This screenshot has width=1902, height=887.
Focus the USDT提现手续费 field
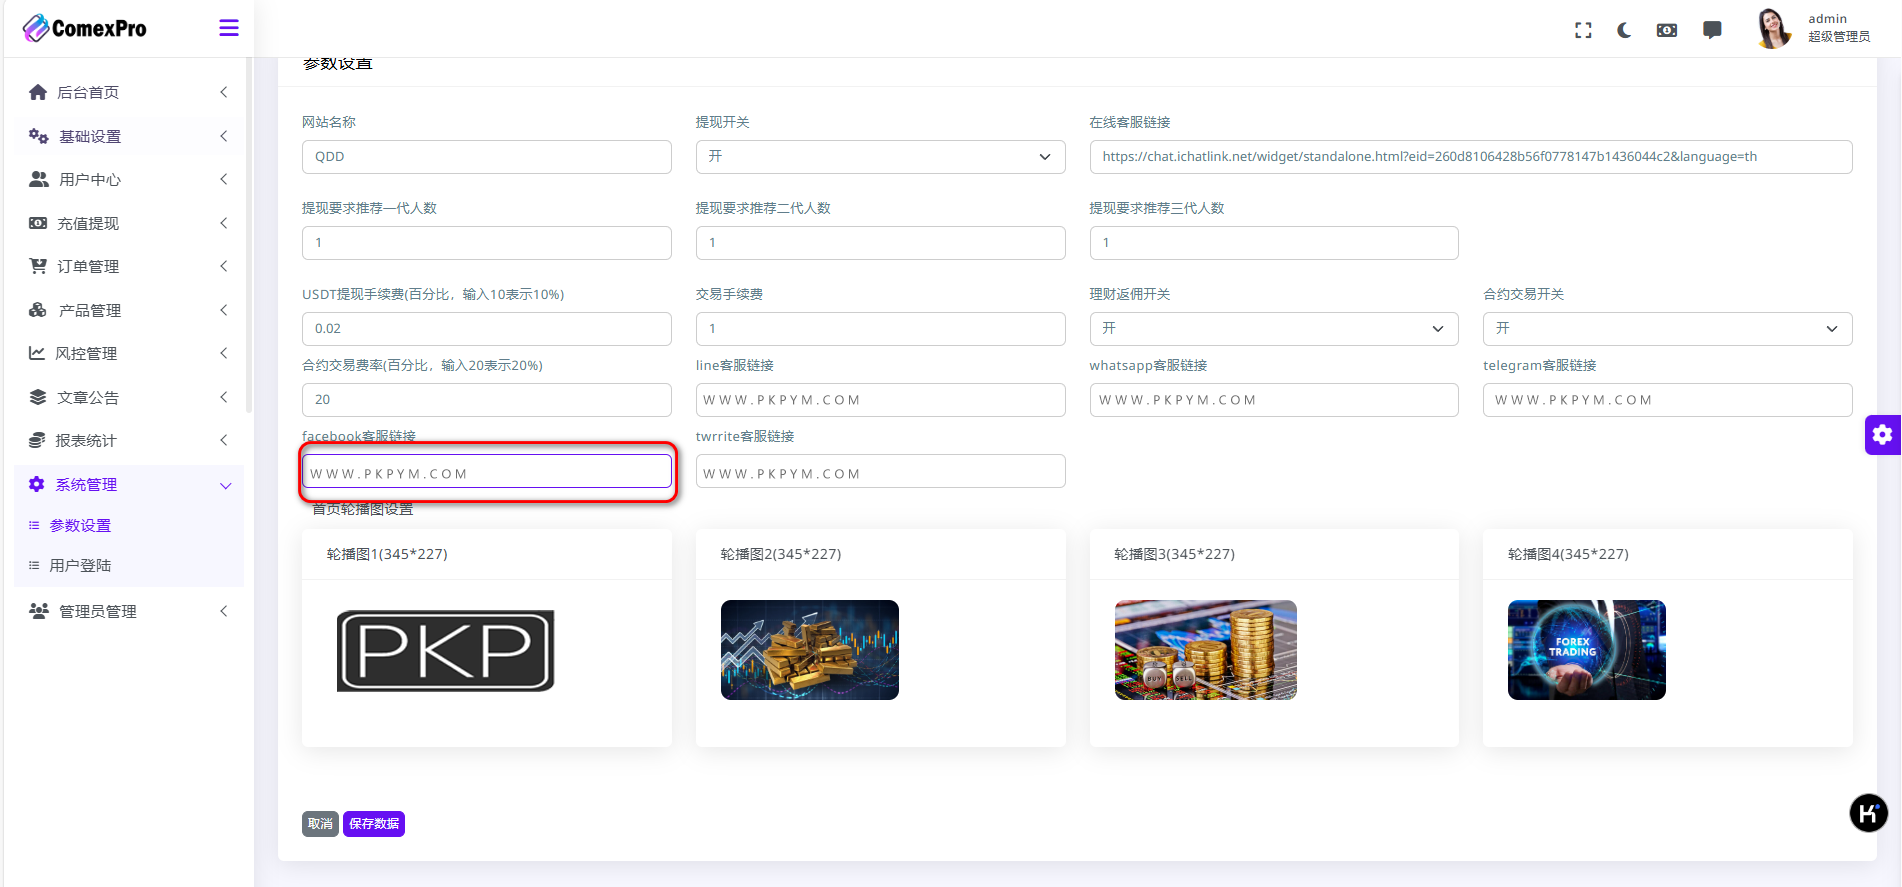(486, 329)
